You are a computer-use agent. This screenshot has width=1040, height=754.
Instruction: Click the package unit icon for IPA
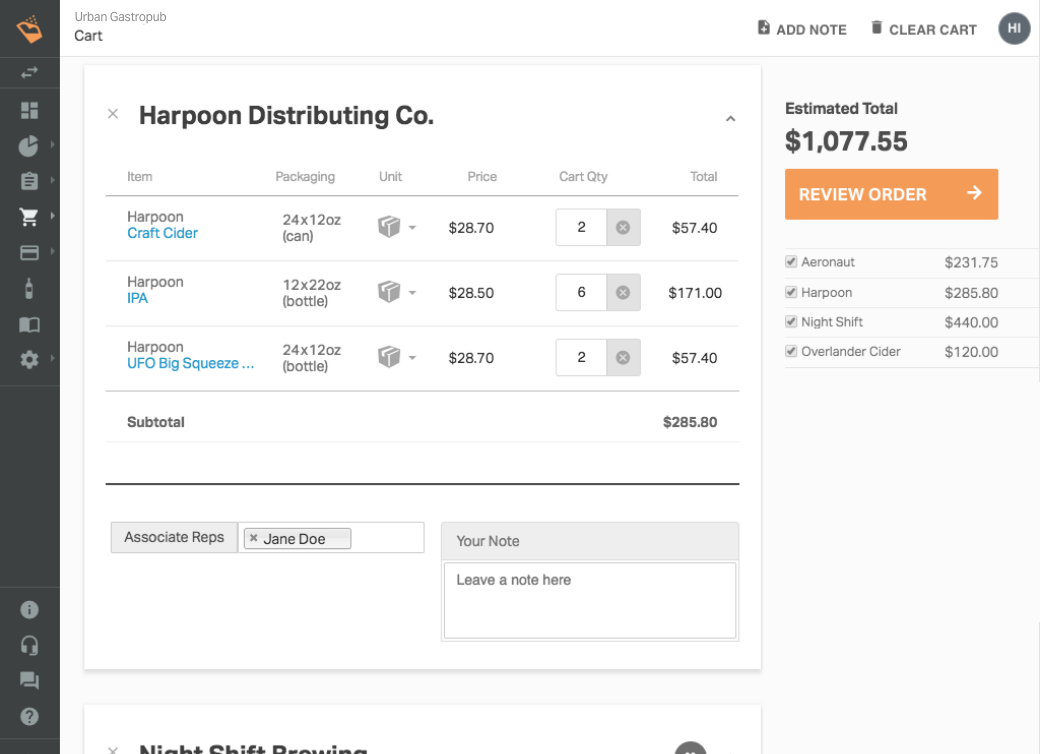389,292
